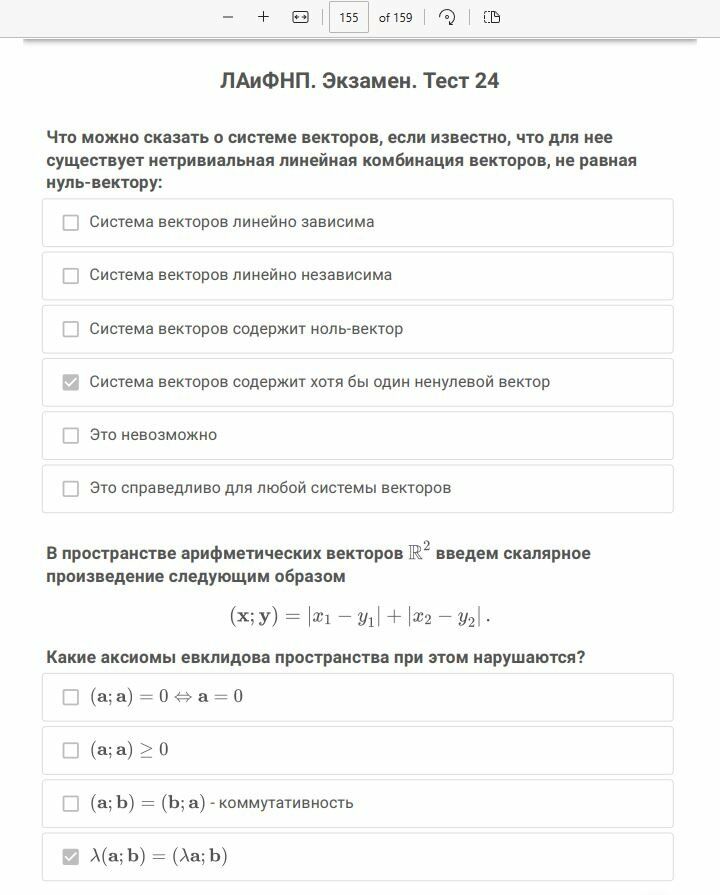Image resolution: width=720 pixels, height=895 pixels.
Task: Click the page number field showing 155
Action: pos(349,17)
